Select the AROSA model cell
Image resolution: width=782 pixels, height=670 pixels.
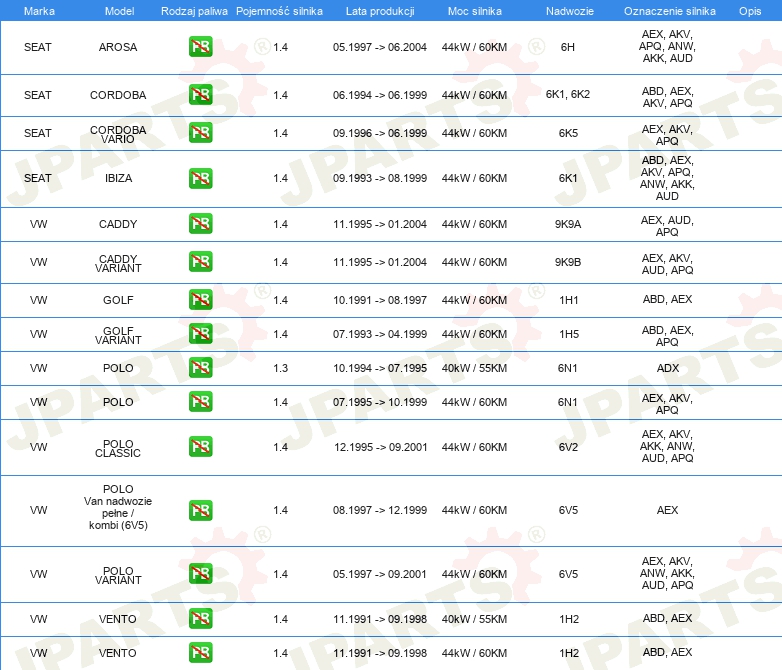point(118,47)
